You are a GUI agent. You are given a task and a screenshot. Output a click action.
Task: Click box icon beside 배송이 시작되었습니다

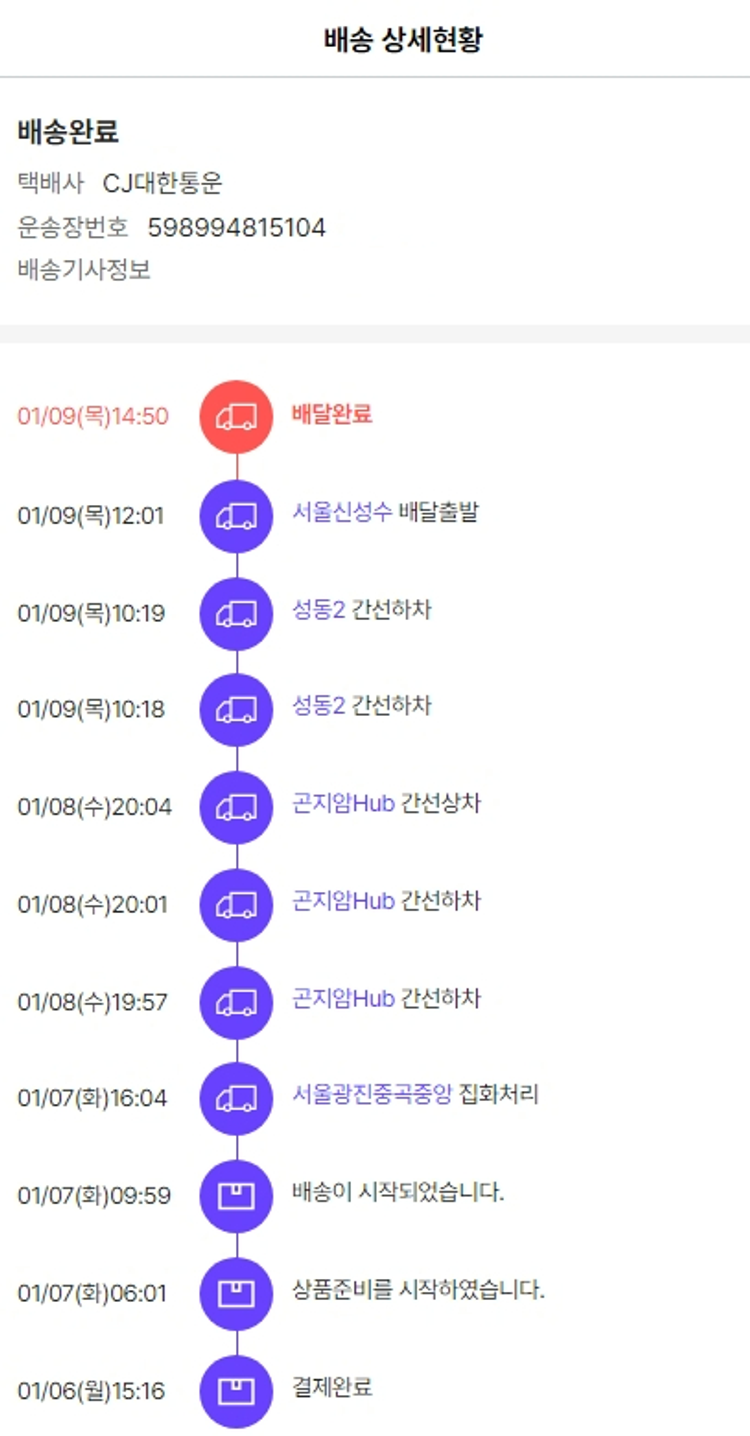pos(236,1195)
